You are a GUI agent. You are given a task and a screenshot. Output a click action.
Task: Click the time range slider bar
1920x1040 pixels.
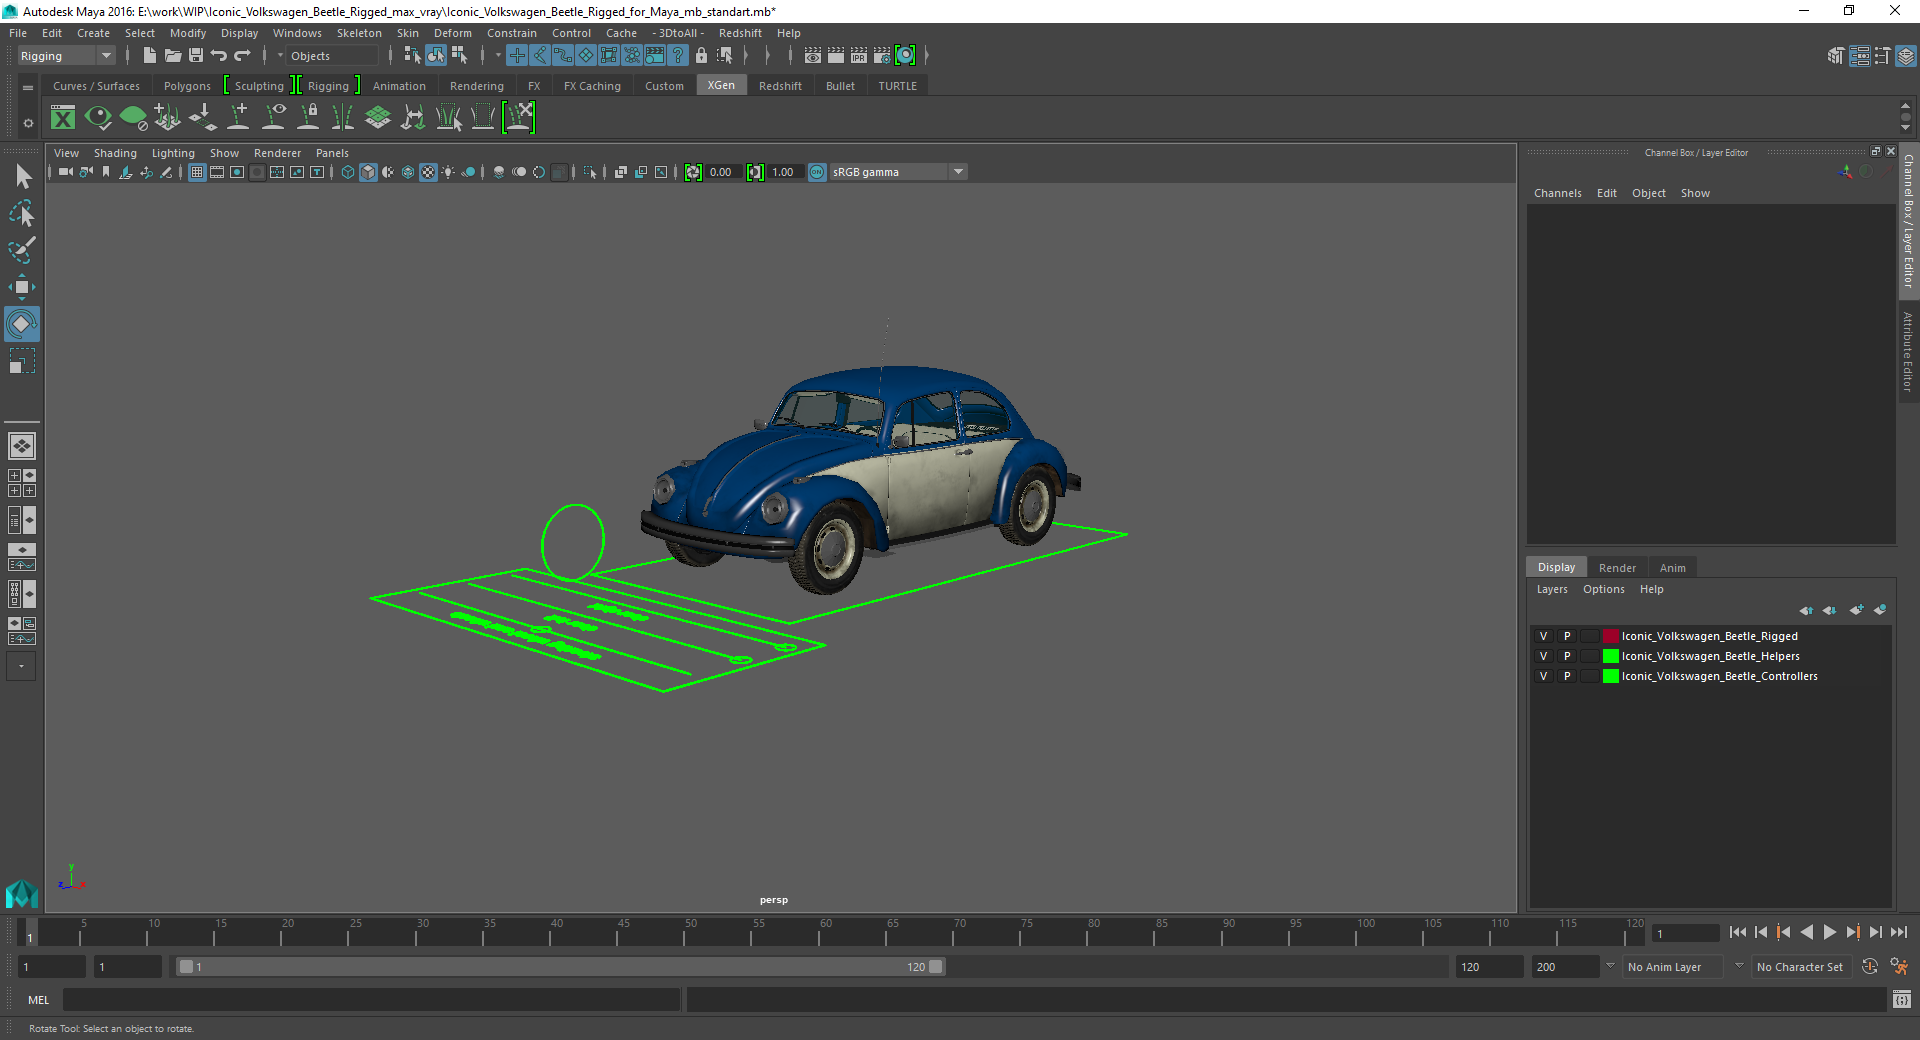pyautogui.click(x=560, y=967)
